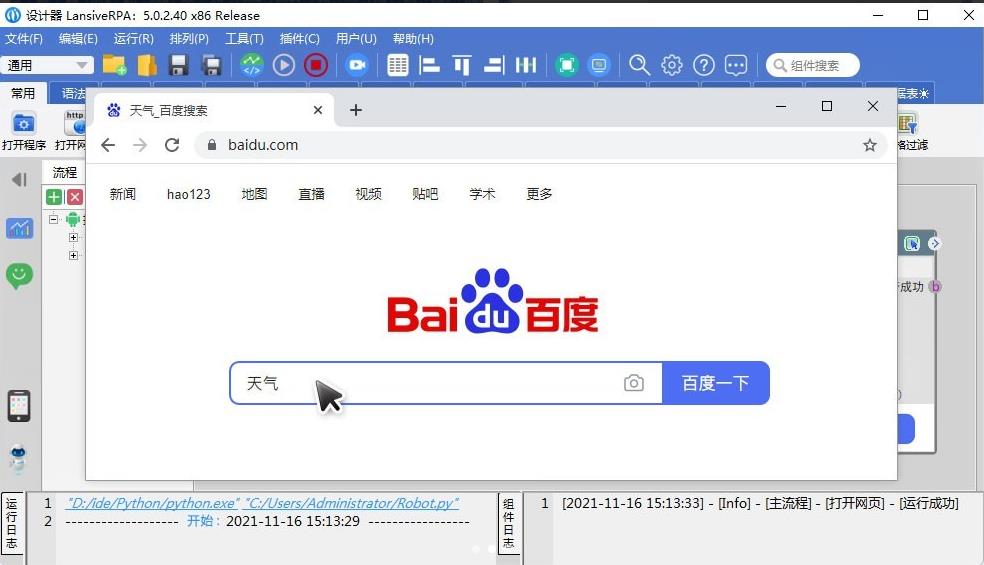Expand the second child tree node

pos(73,256)
